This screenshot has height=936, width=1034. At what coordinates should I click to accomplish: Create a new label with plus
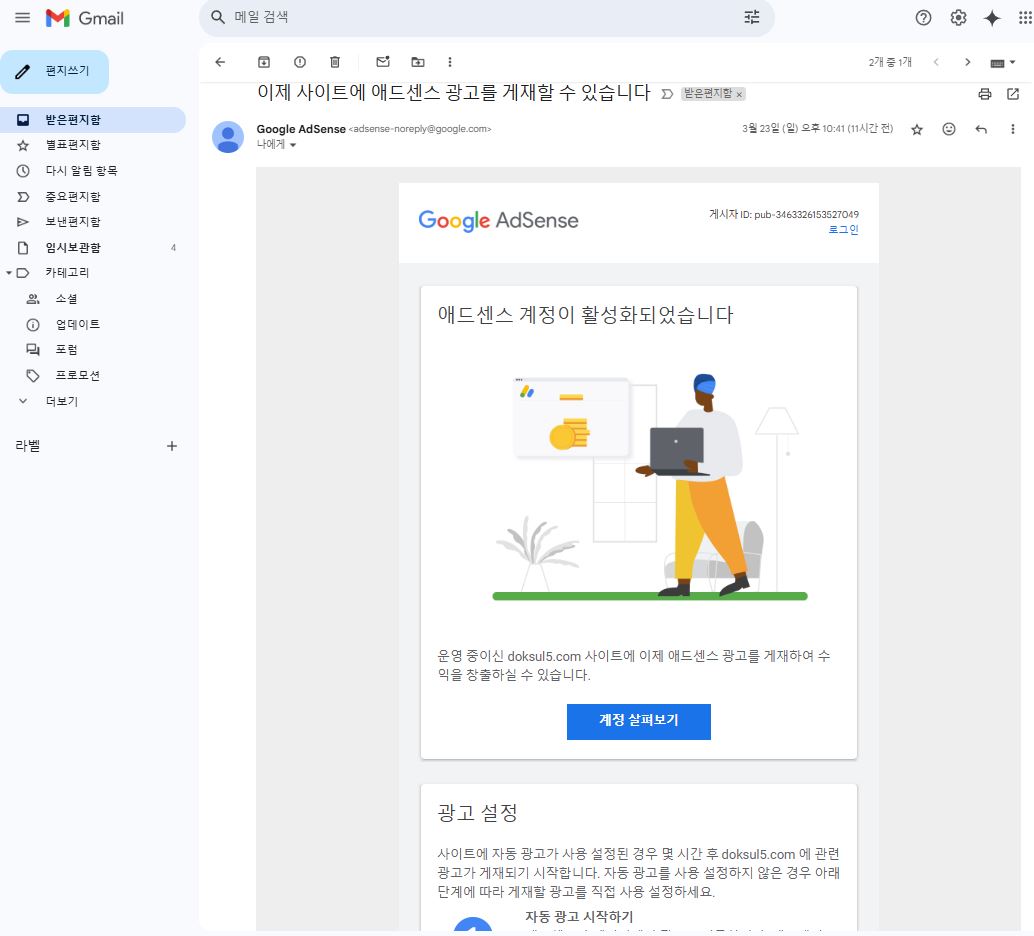click(171, 446)
